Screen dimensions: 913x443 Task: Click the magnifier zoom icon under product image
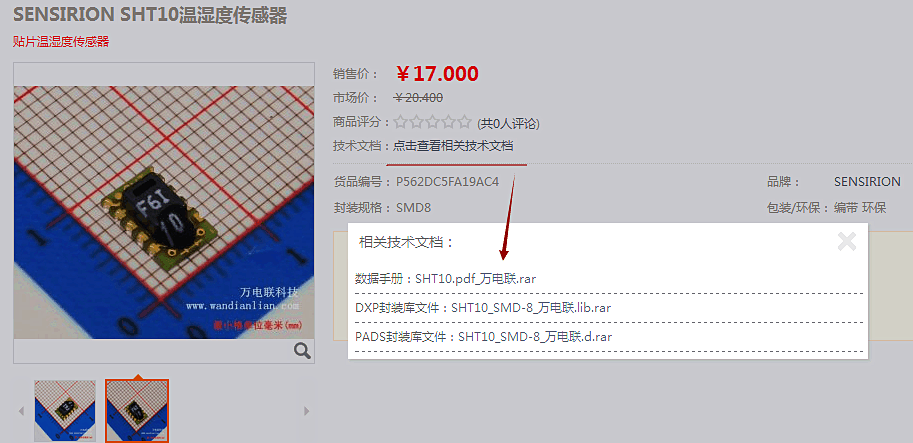pyautogui.click(x=302, y=351)
